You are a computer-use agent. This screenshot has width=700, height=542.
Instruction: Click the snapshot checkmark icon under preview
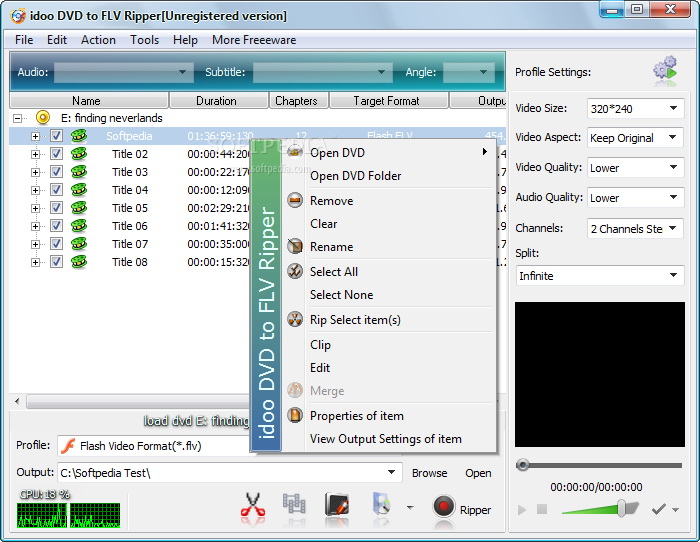[x=658, y=509]
